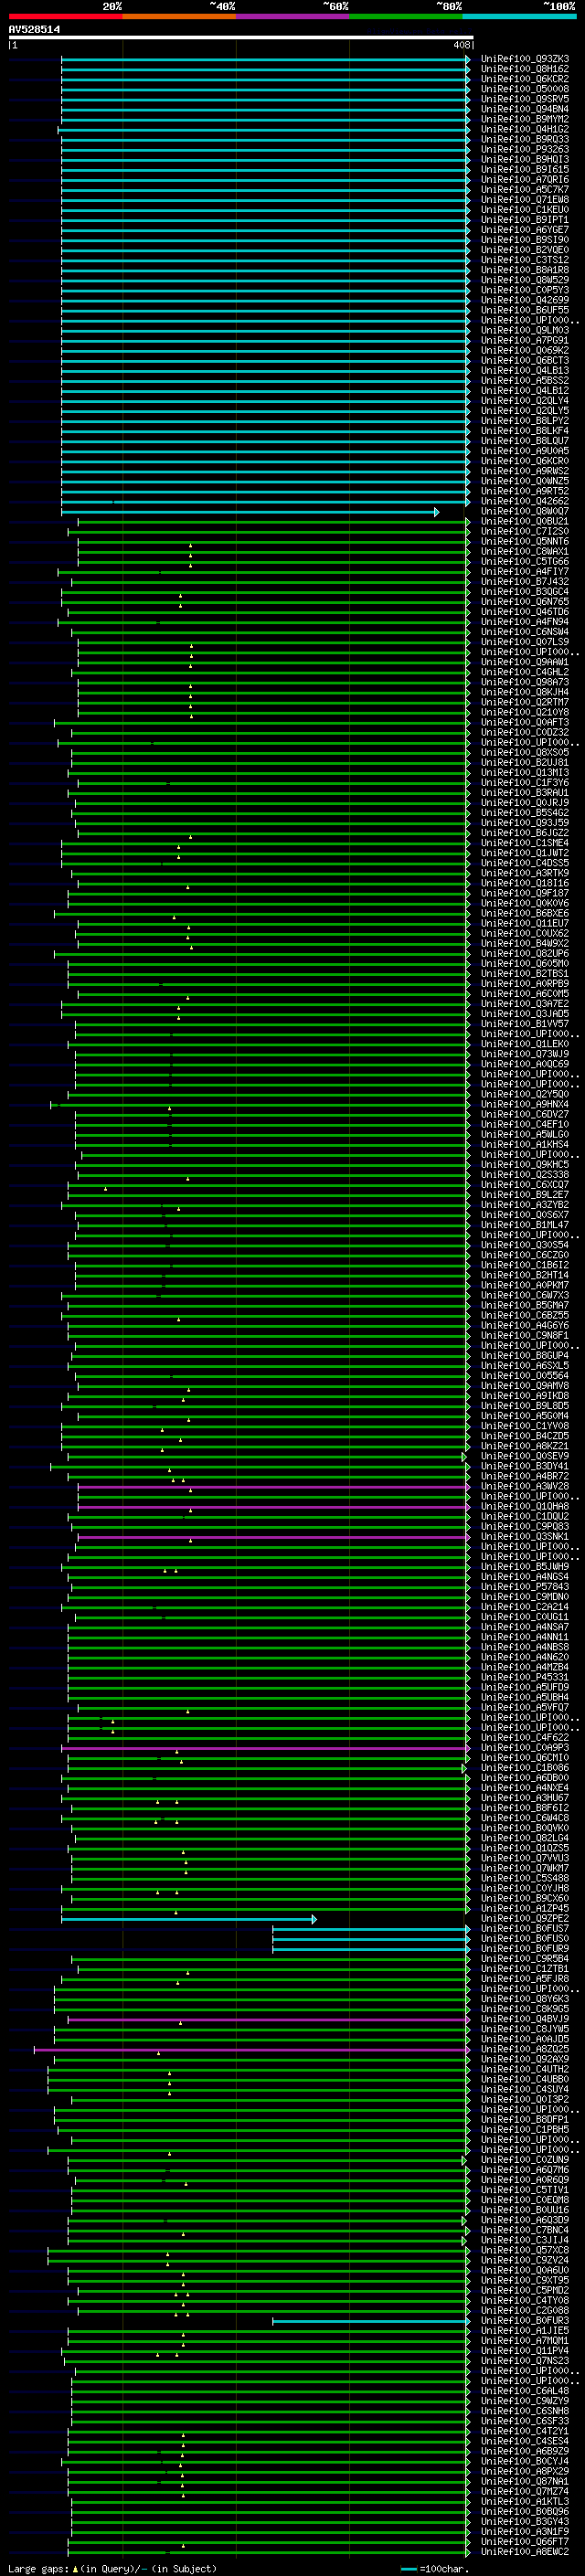Screen dimensions: 585x2576
Task: Click hit label UniRef100_B0FUR9
Action: pos(525,1948)
